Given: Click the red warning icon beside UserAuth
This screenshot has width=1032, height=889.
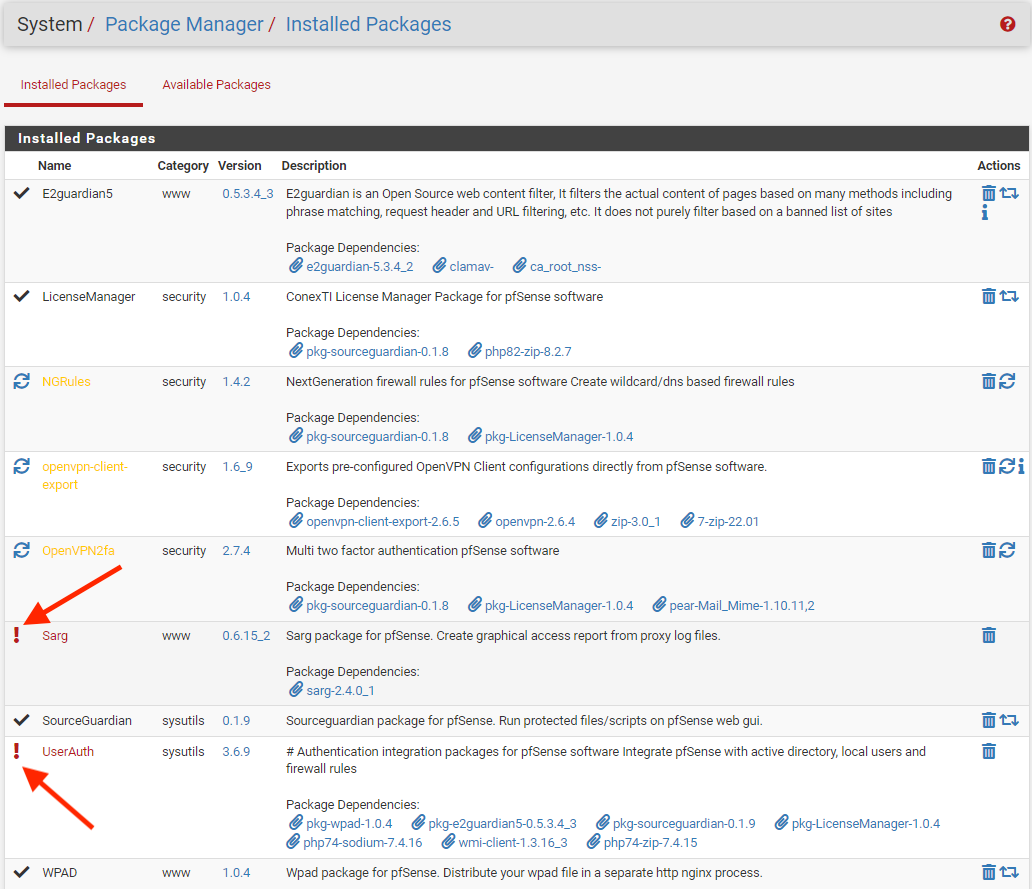Looking at the screenshot, I should coord(17,751).
